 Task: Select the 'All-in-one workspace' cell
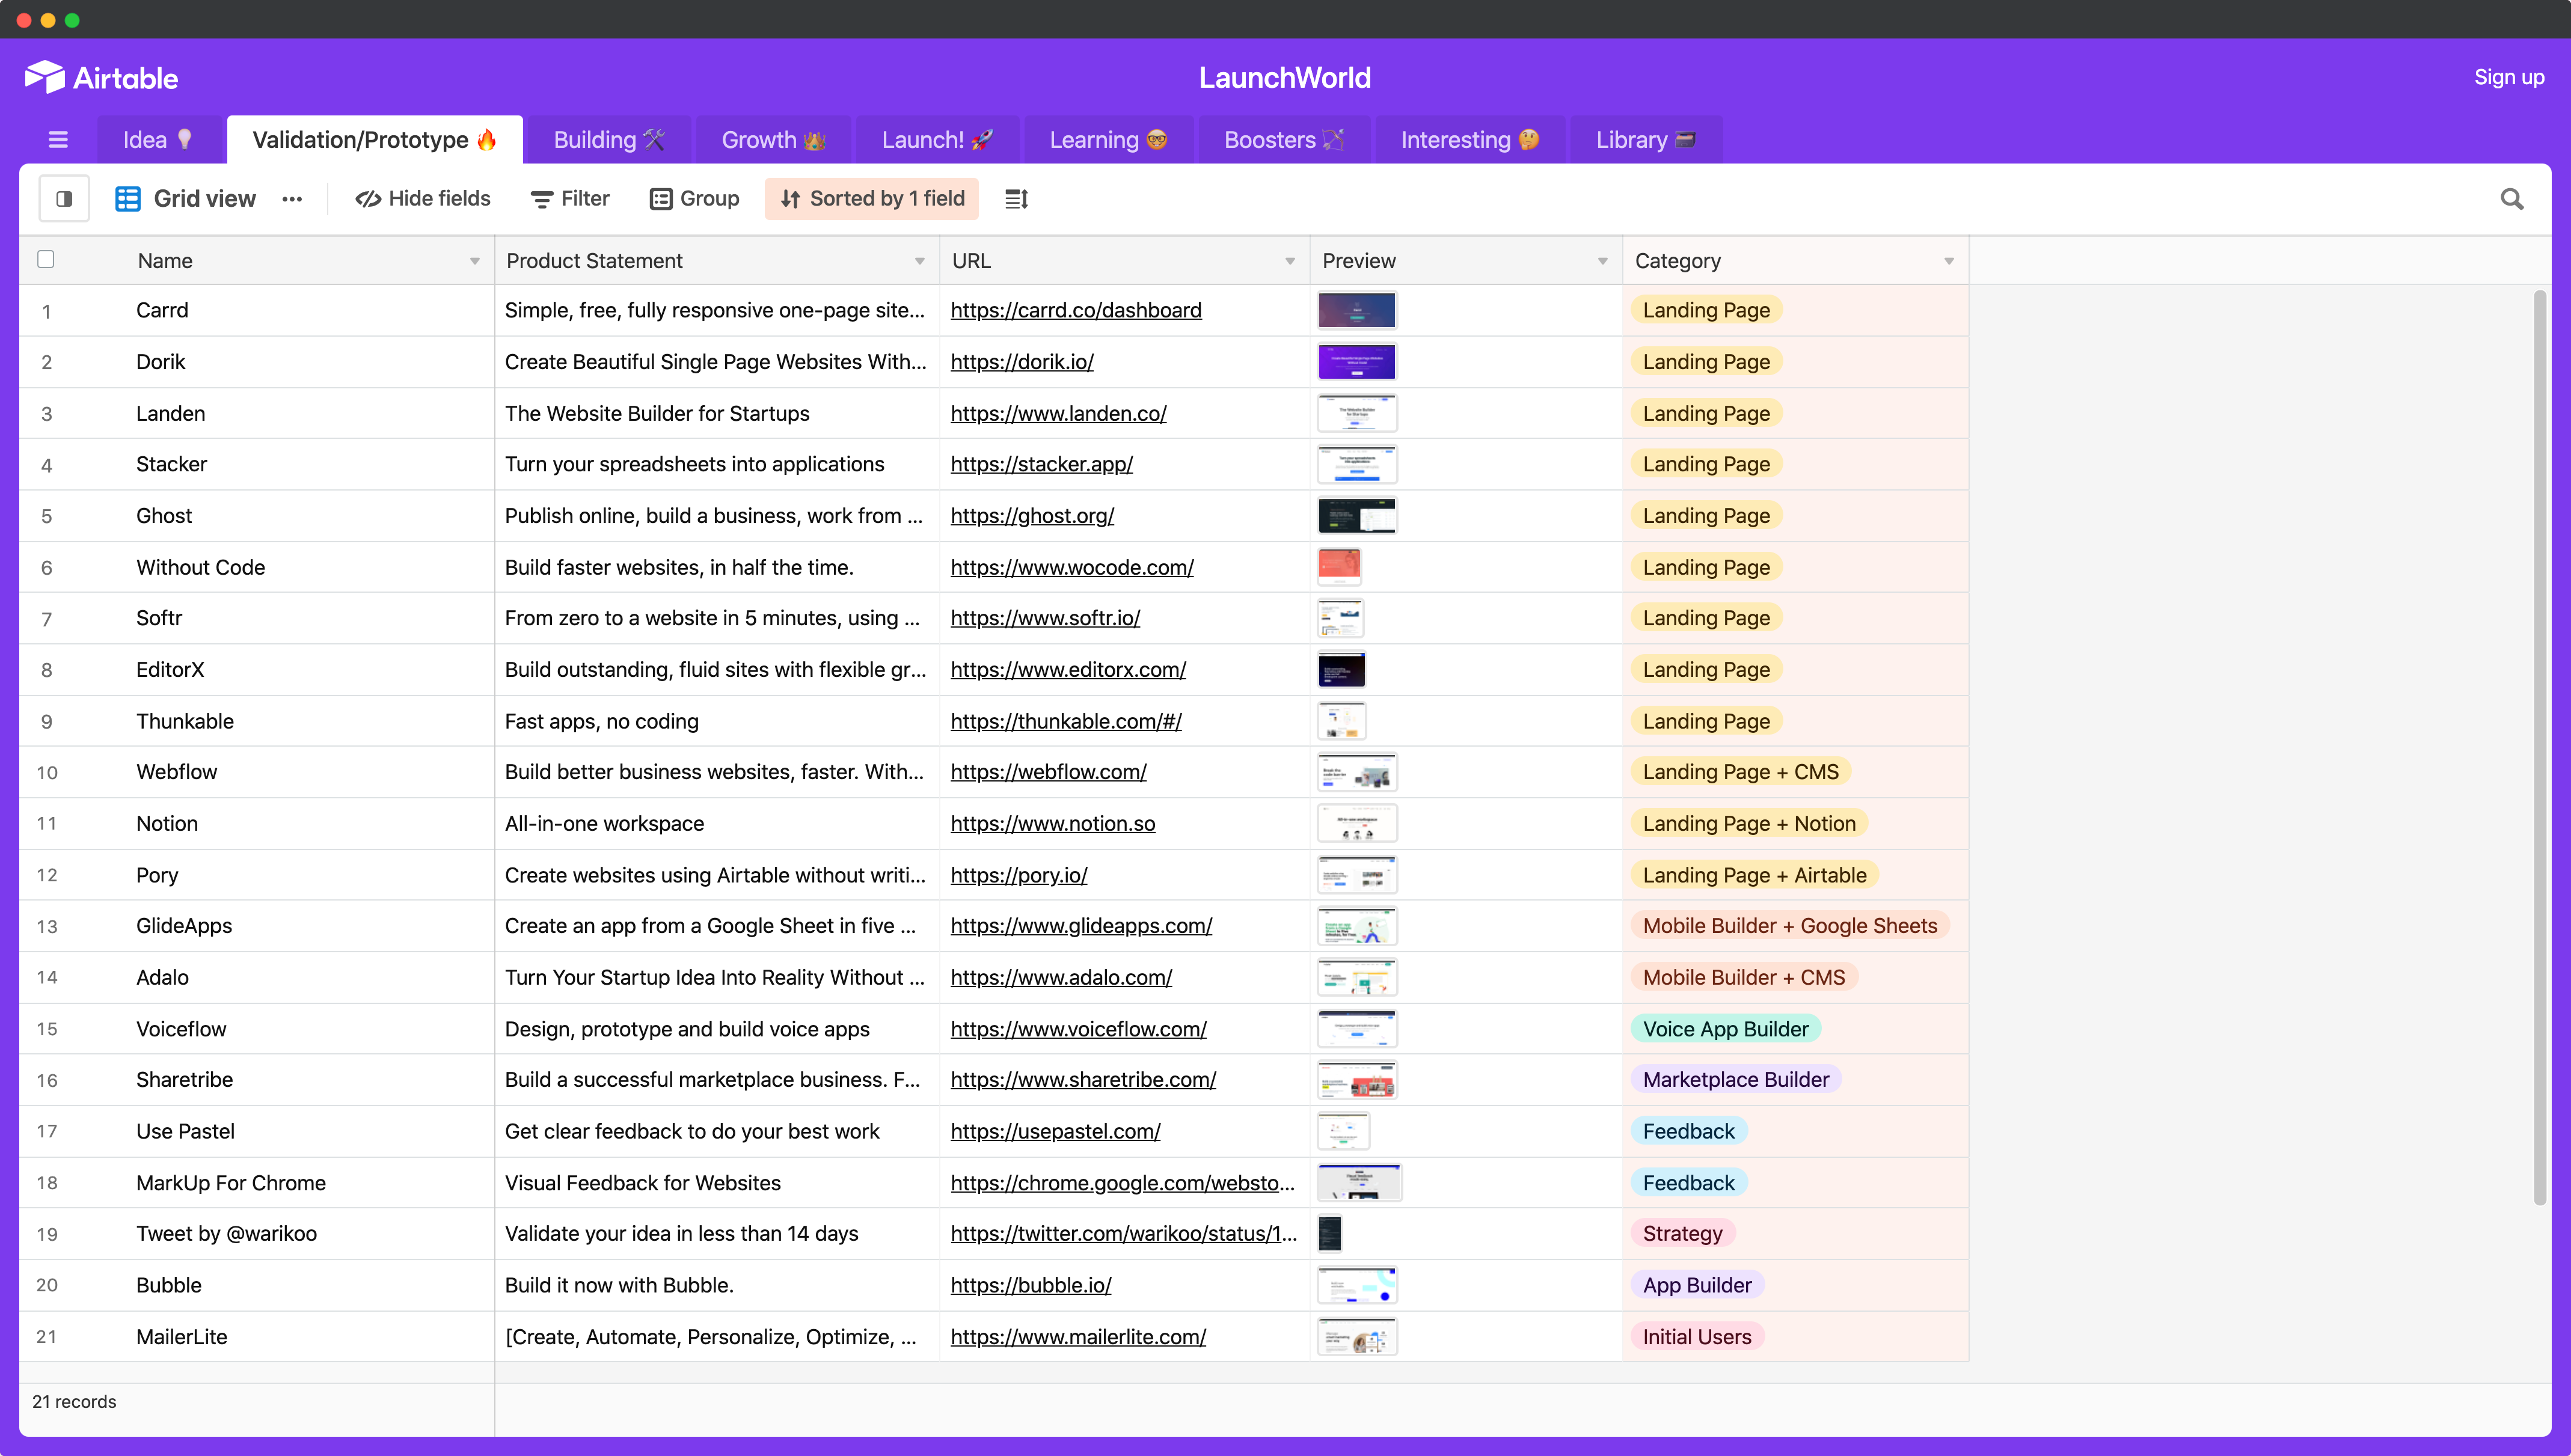pos(717,824)
